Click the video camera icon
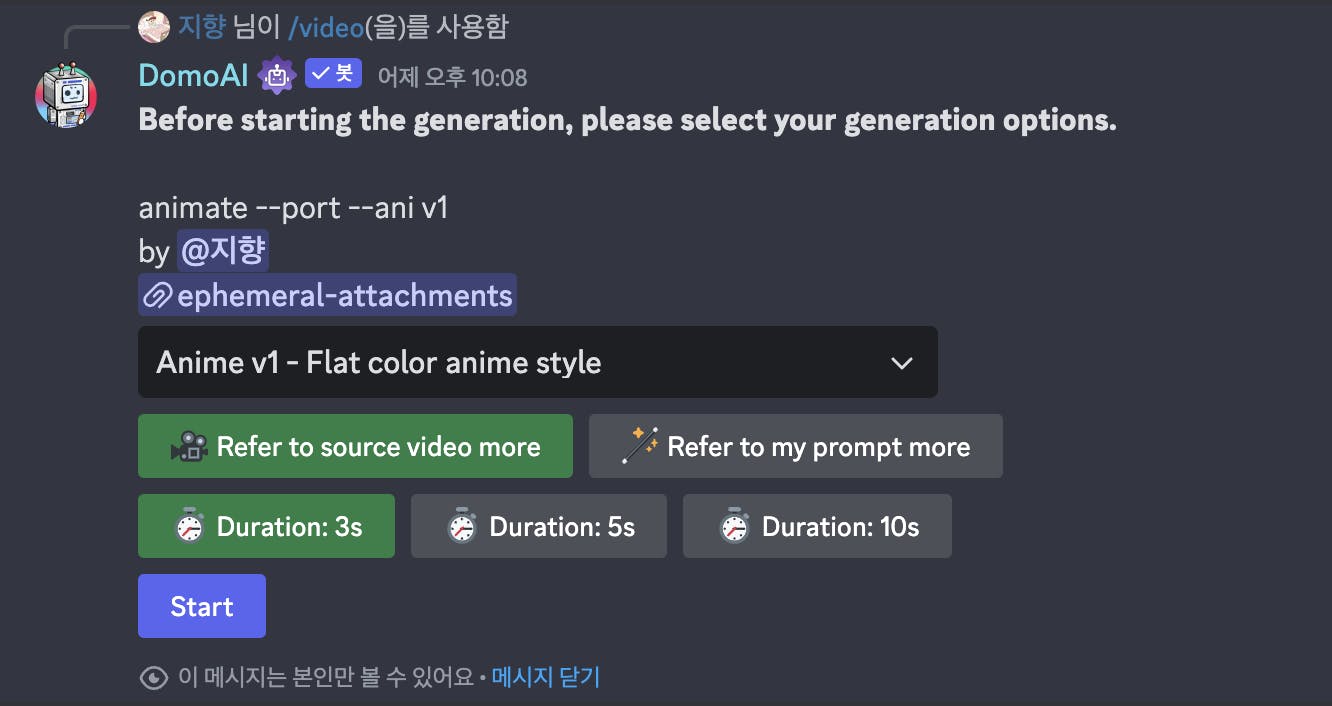The width and height of the screenshot is (1332, 706). point(188,447)
